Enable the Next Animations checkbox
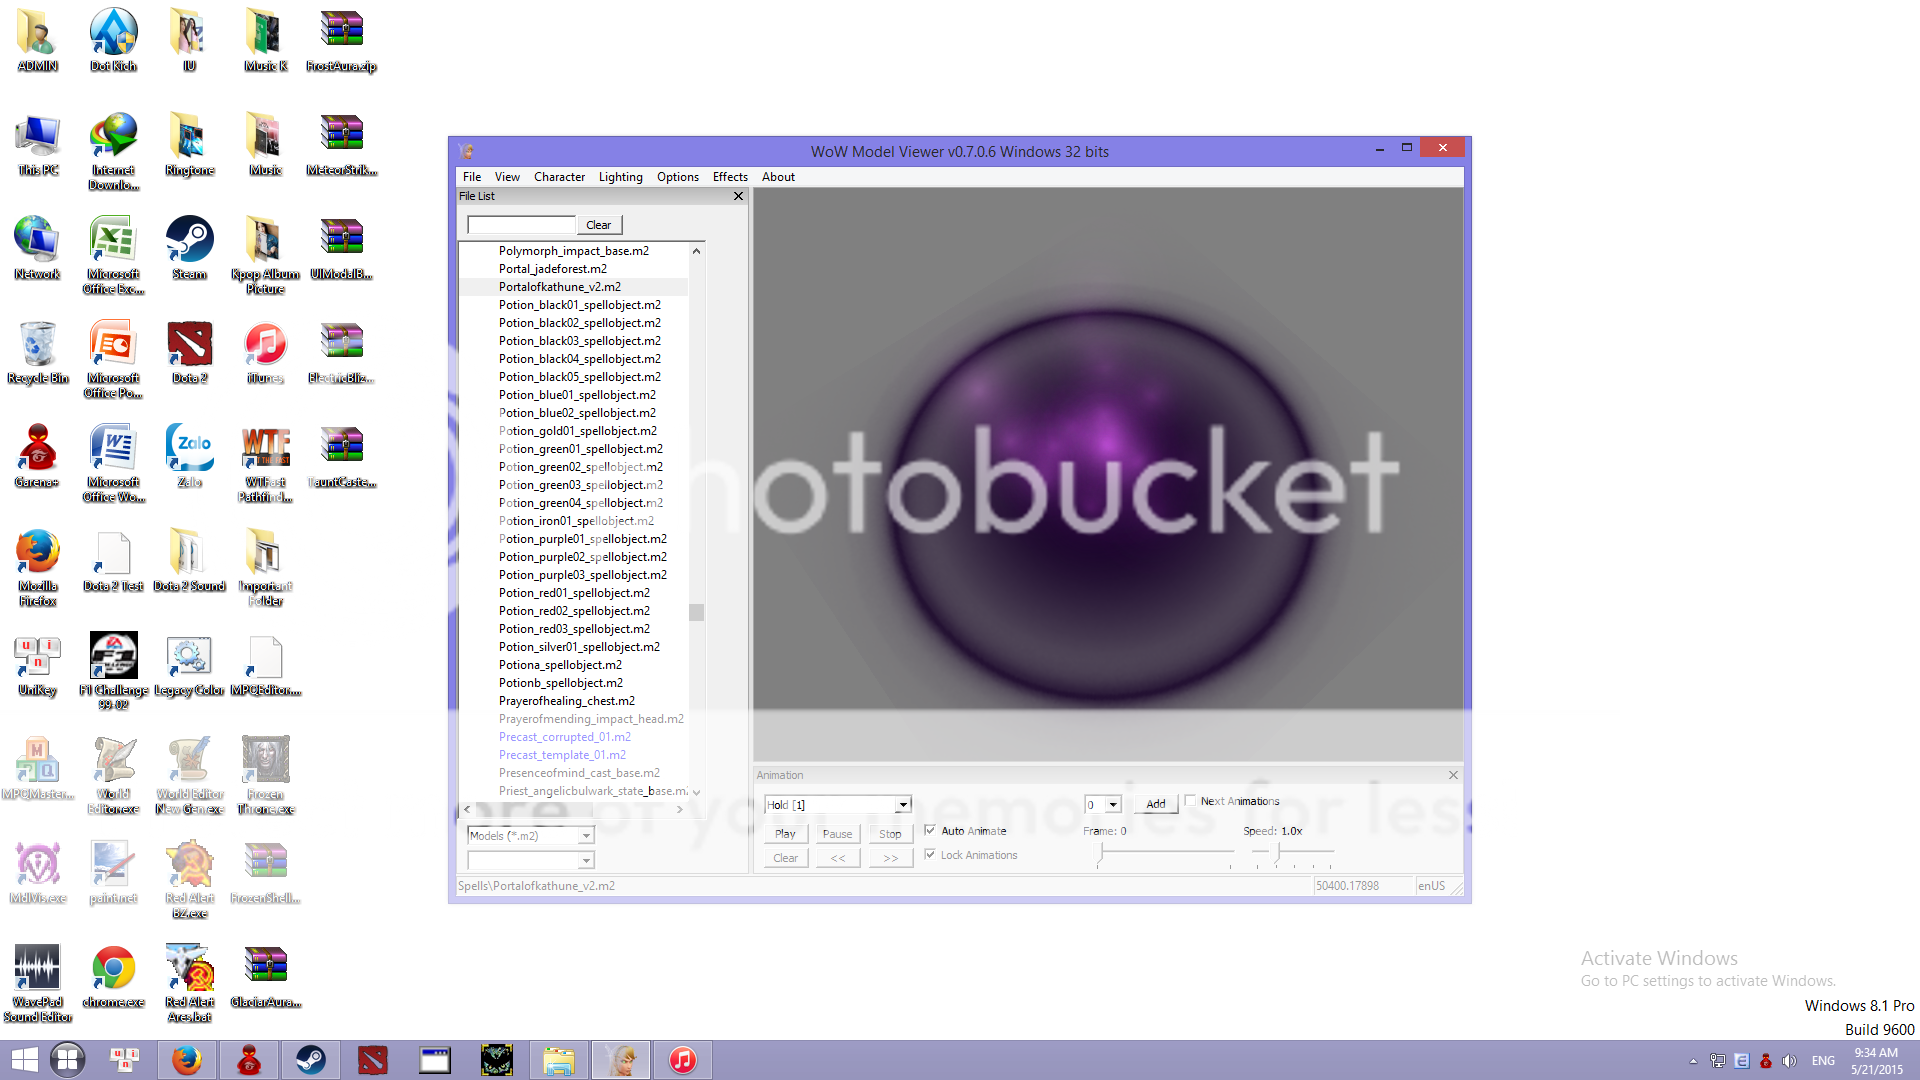The height and width of the screenshot is (1080, 1920). point(1190,800)
